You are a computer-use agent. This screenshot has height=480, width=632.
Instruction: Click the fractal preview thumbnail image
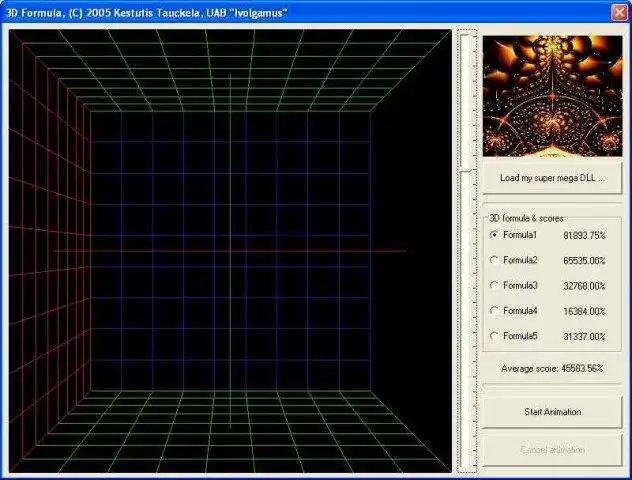pyautogui.click(x=552, y=96)
